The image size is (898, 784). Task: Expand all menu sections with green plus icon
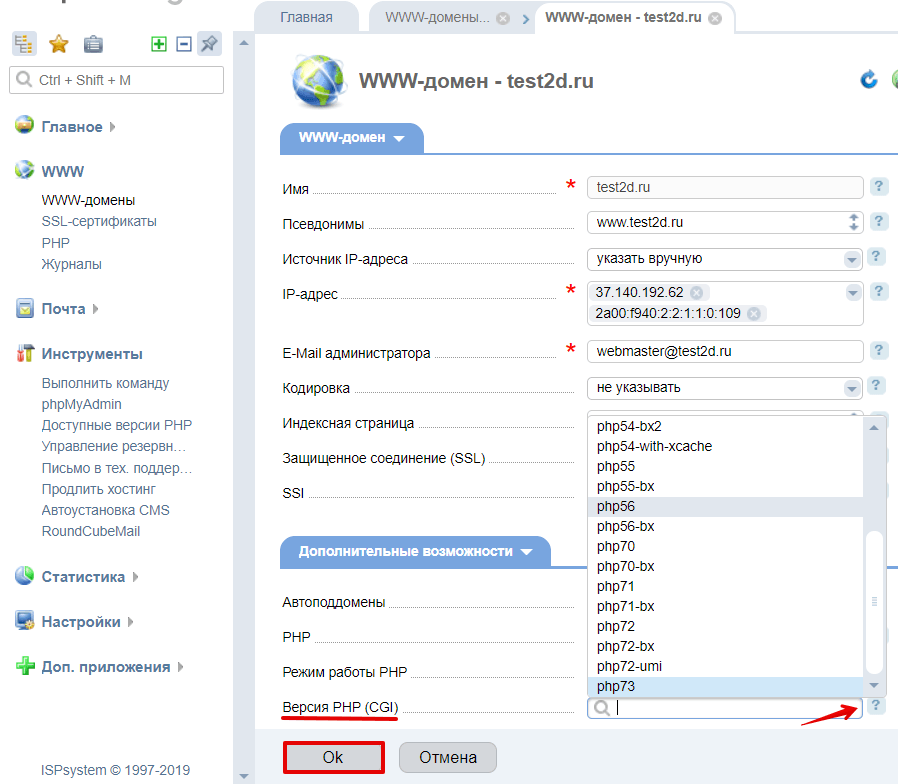(159, 44)
